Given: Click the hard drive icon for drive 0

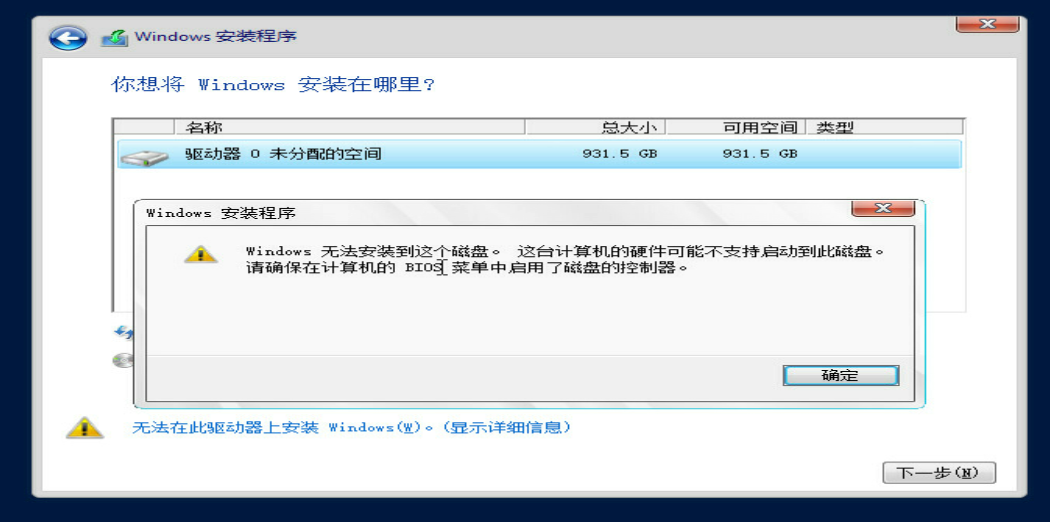Looking at the screenshot, I should 144,157.
